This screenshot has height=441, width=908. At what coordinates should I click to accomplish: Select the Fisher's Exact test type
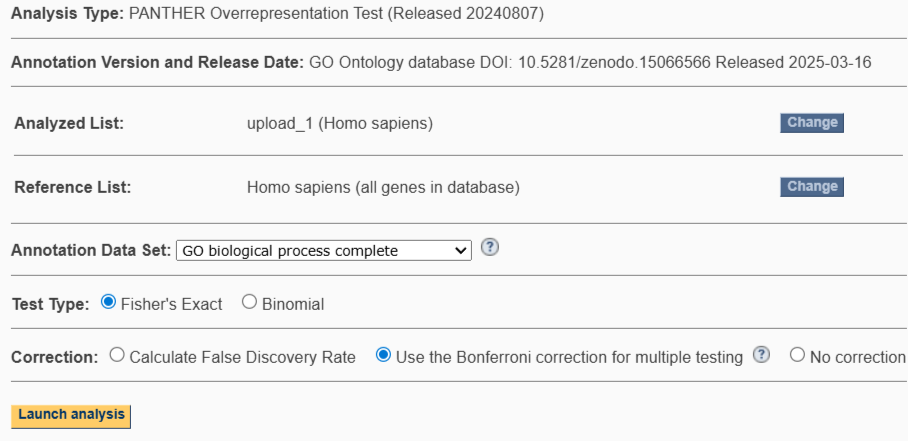[108, 303]
